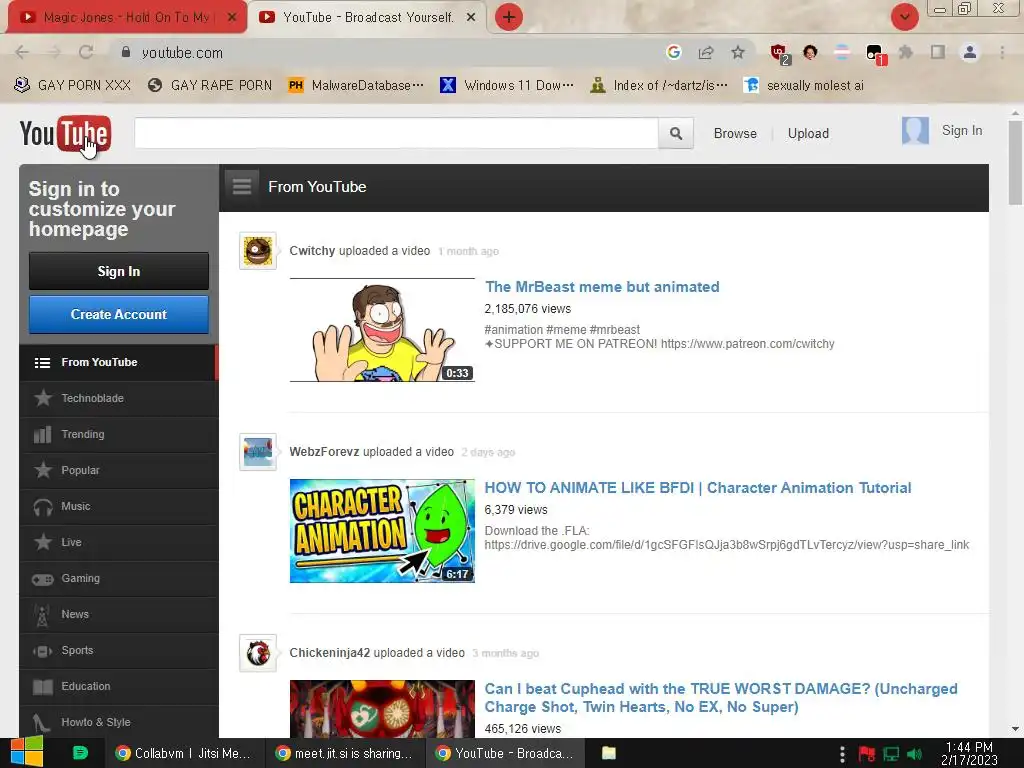Click inside the YouTube search box
The image size is (1024, 768).
396,133
